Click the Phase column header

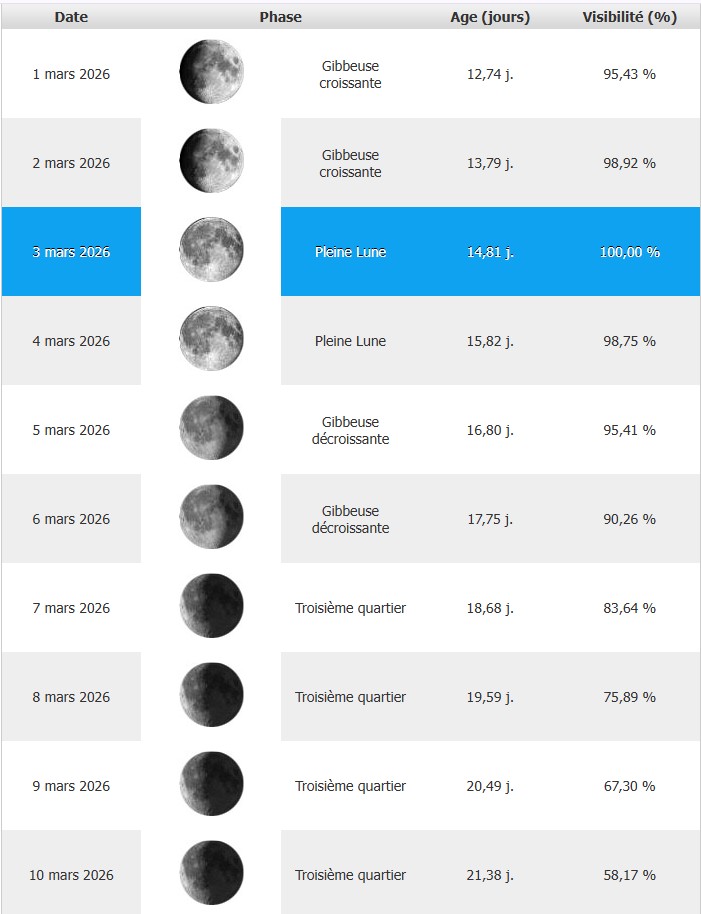pos(280,17)
